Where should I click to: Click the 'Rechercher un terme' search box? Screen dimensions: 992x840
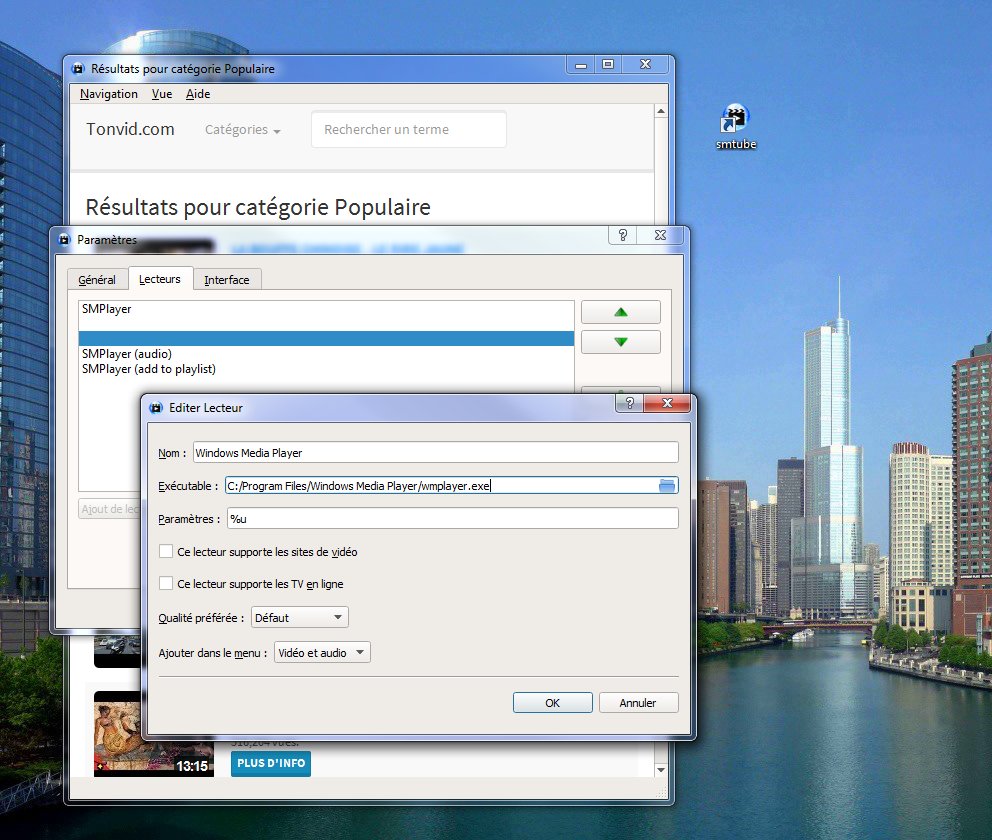pos(409,130)
